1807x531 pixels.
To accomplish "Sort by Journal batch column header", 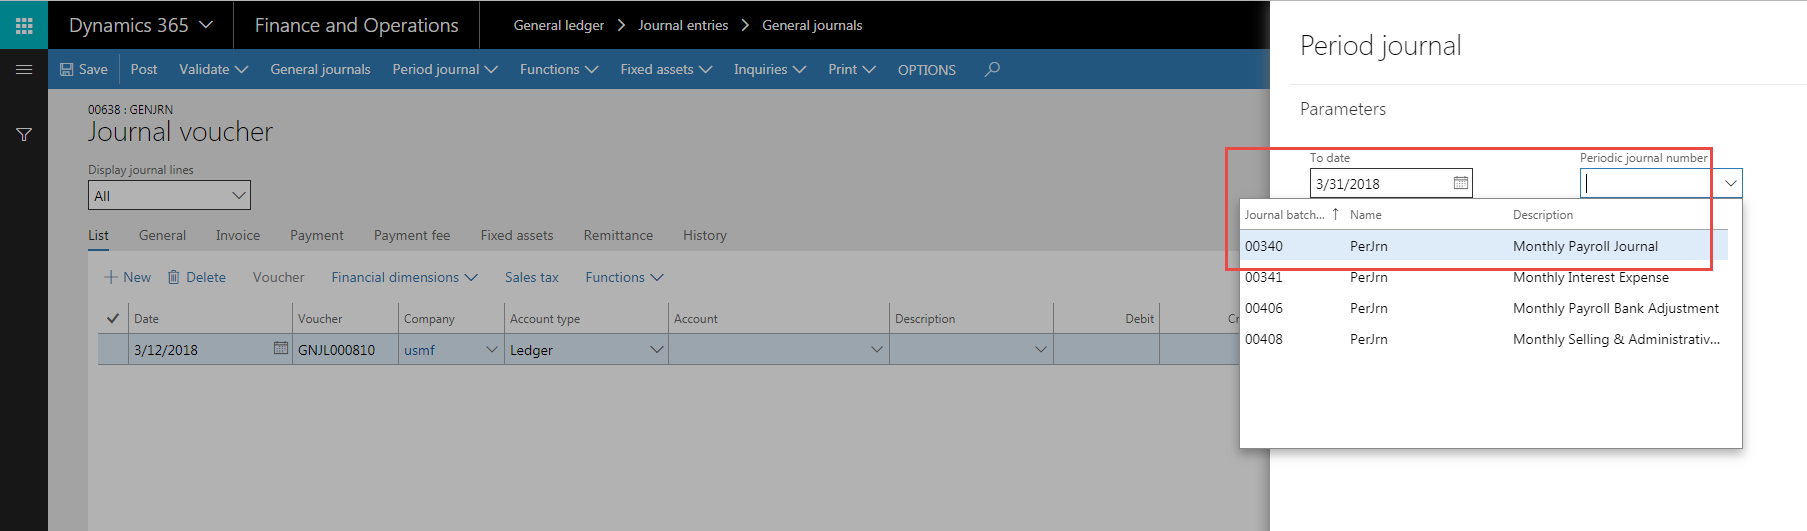I will (x=1284, y=214).
